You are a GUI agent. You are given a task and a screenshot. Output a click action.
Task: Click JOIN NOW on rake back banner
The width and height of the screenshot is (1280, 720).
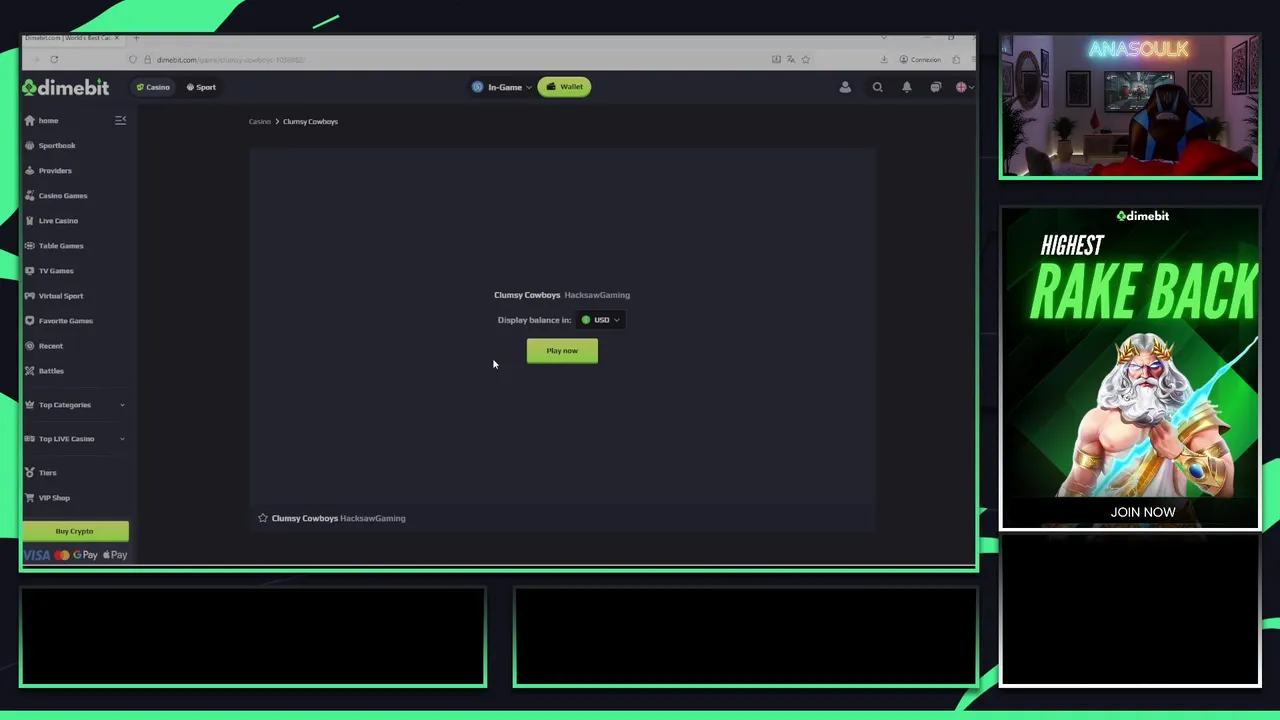(1143, 512)
